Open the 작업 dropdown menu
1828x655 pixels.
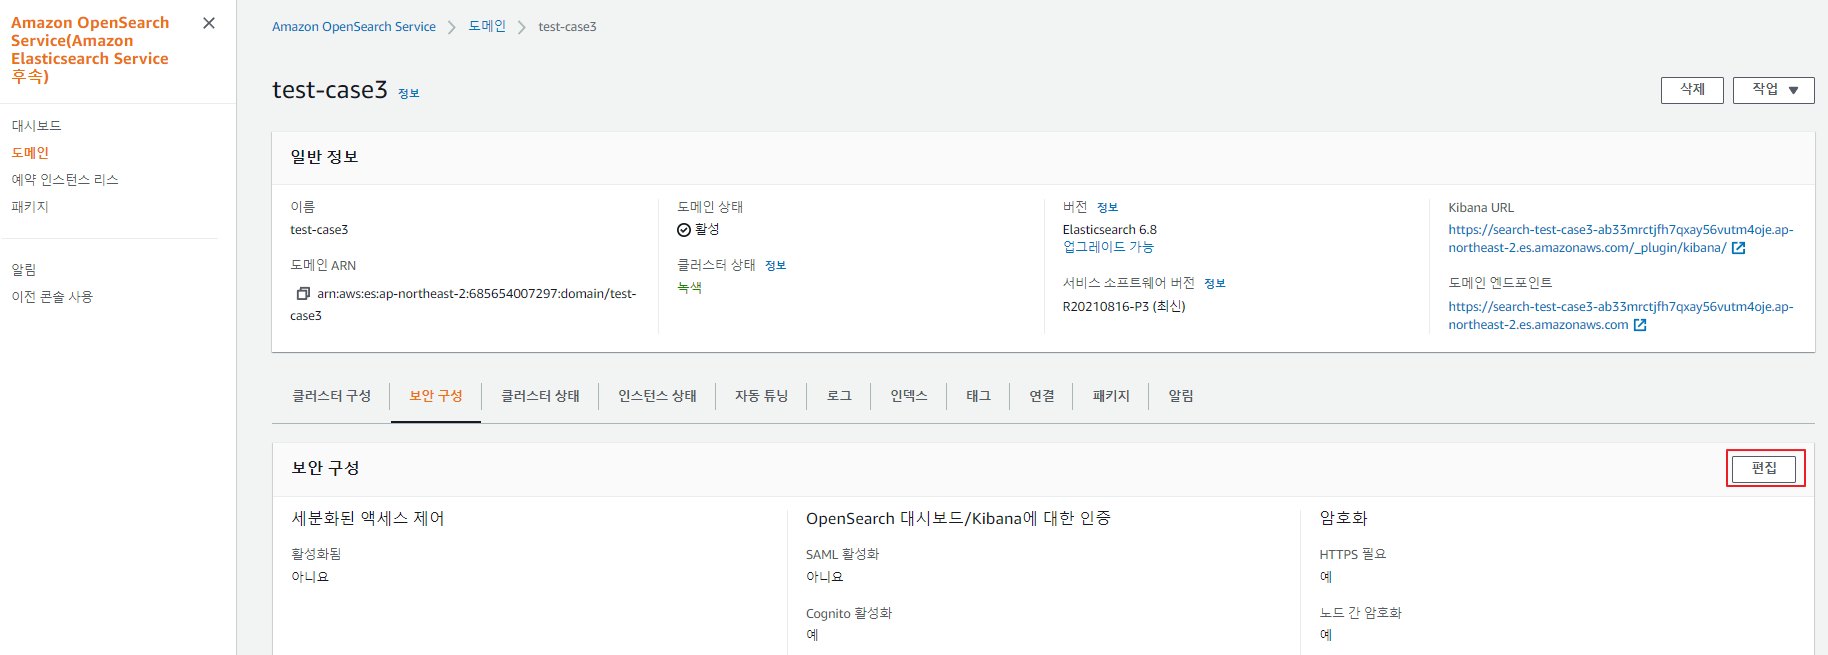click(1773, 90)
